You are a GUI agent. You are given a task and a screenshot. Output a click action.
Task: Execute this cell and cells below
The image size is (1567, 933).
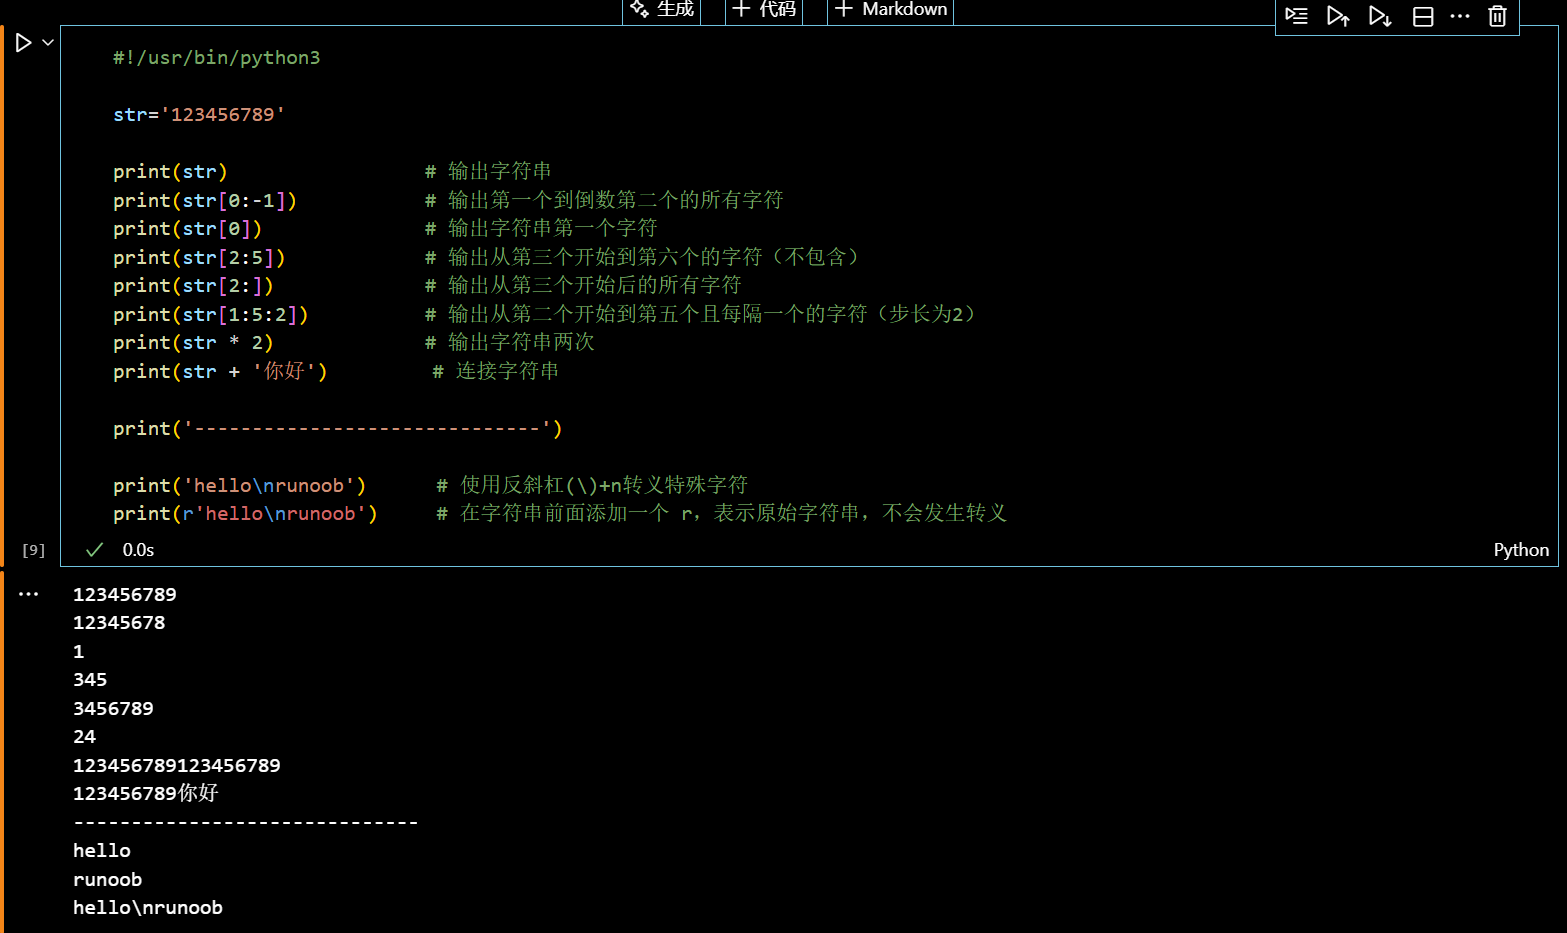(1380, 16)
